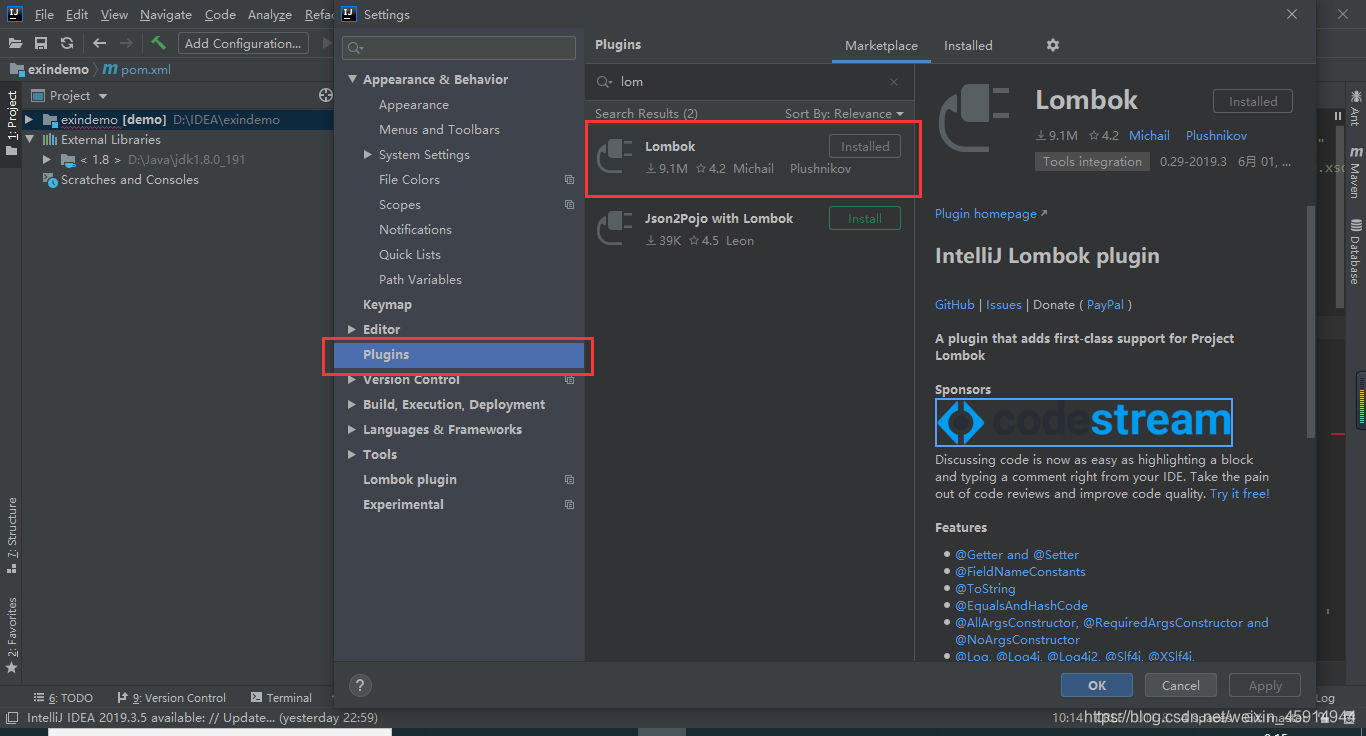1366x736 pixels.
Task: Click the Cancel button
Action: point(1180,685)
